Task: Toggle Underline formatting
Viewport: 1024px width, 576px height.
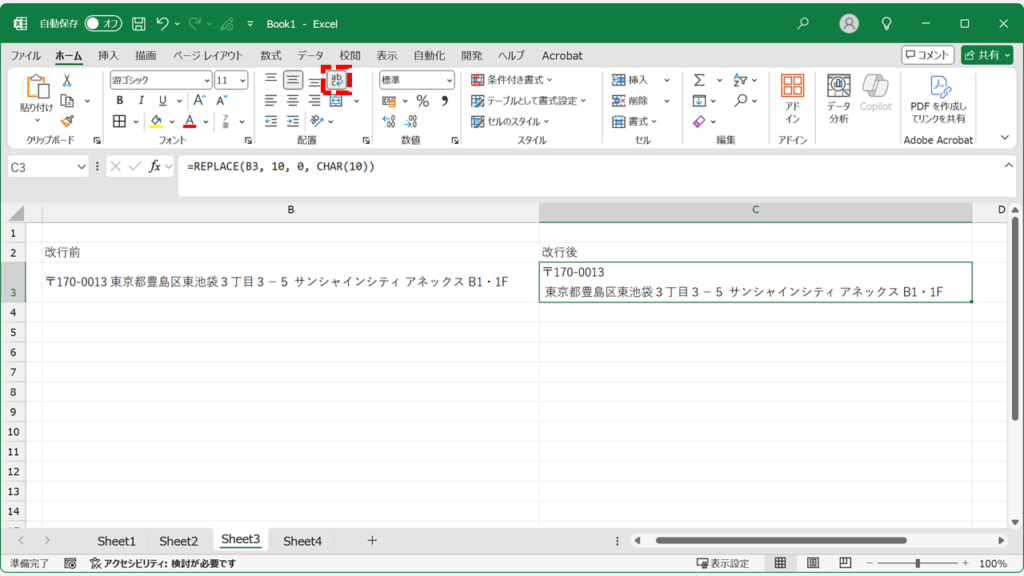Action: click(x=163, y=101)
